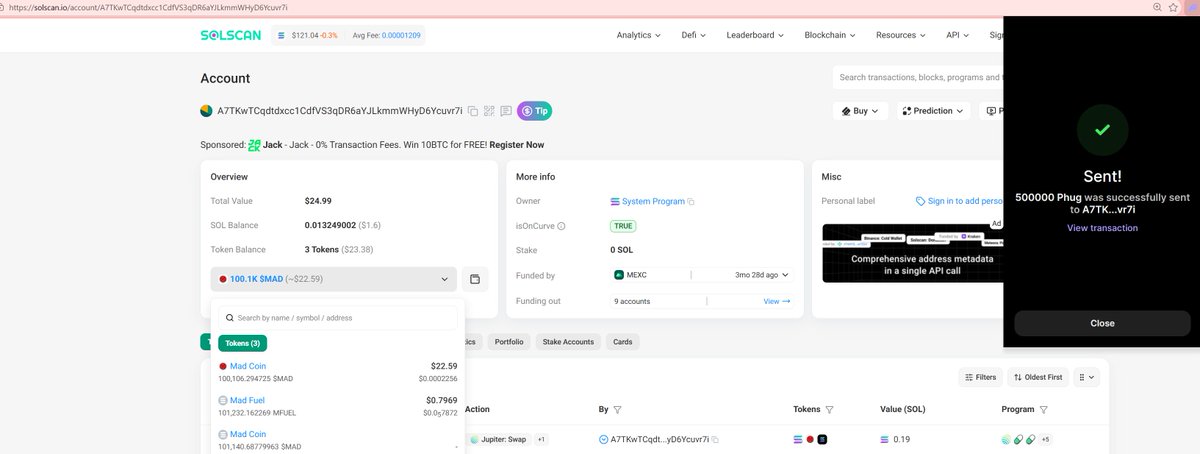Expand the Leaderboard menu
This screenshot has height=454, width=1200.
(x=755, y=35)
